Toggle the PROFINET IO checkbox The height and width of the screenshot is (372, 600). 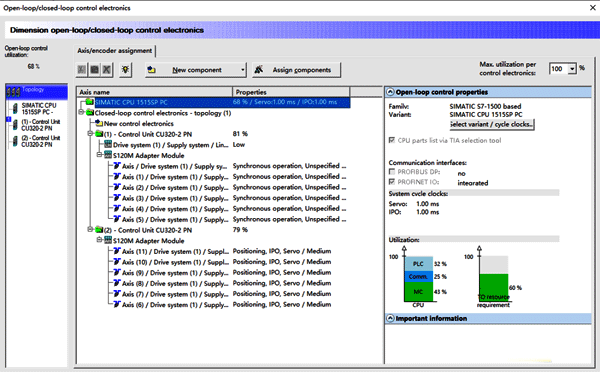[x=392, y=182]
